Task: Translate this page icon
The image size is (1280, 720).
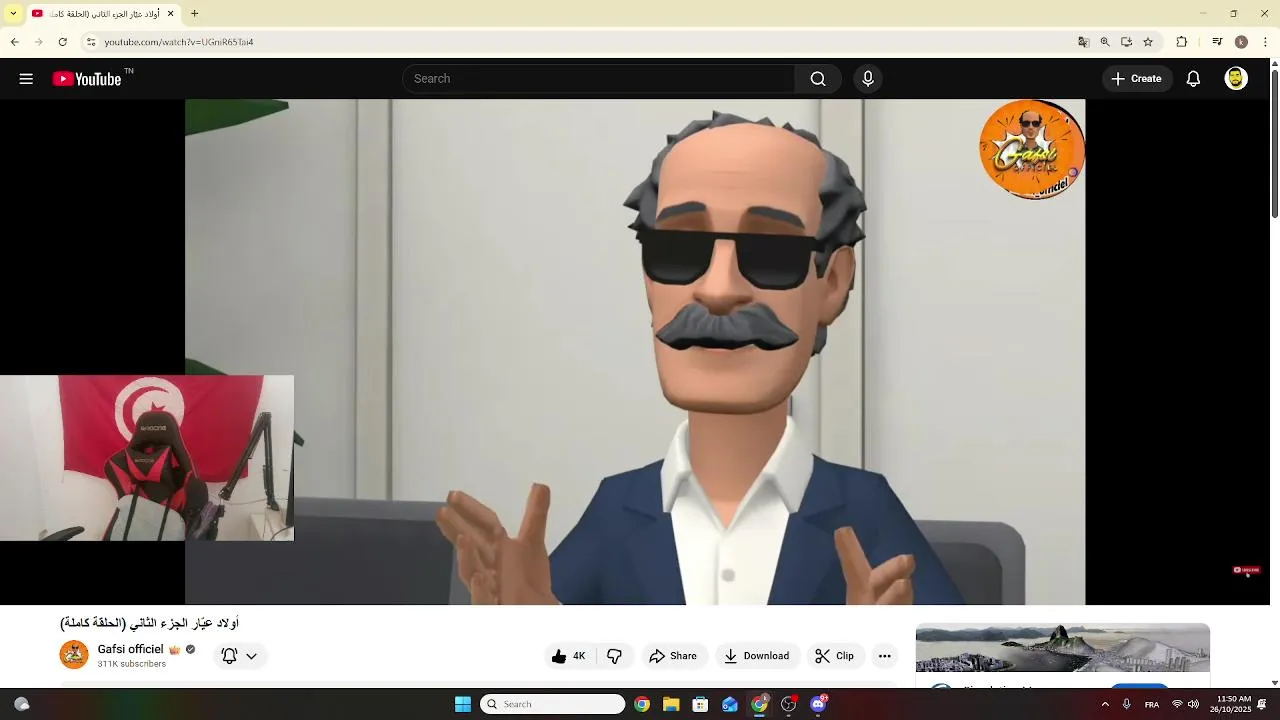Action: [x=1083, y=42]
